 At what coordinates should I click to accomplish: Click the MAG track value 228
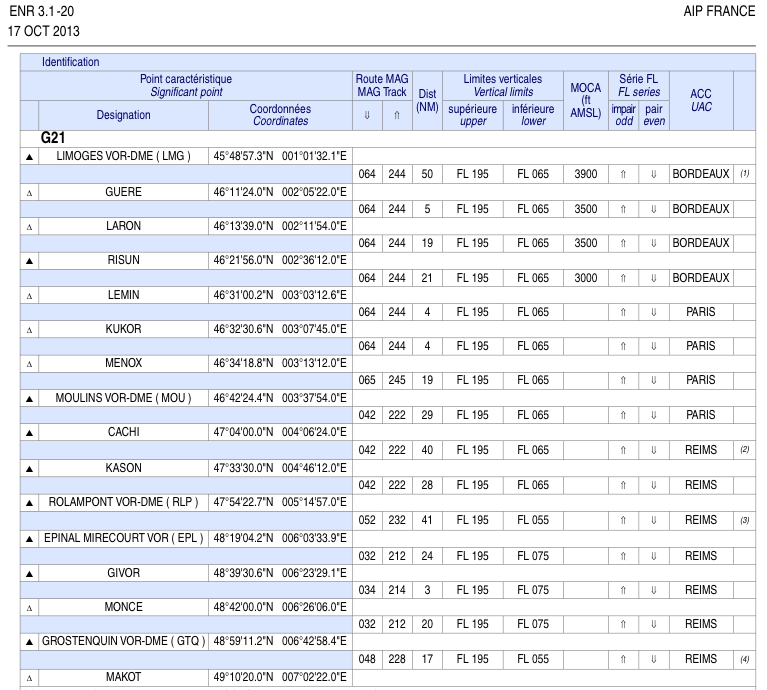point(397,659)
